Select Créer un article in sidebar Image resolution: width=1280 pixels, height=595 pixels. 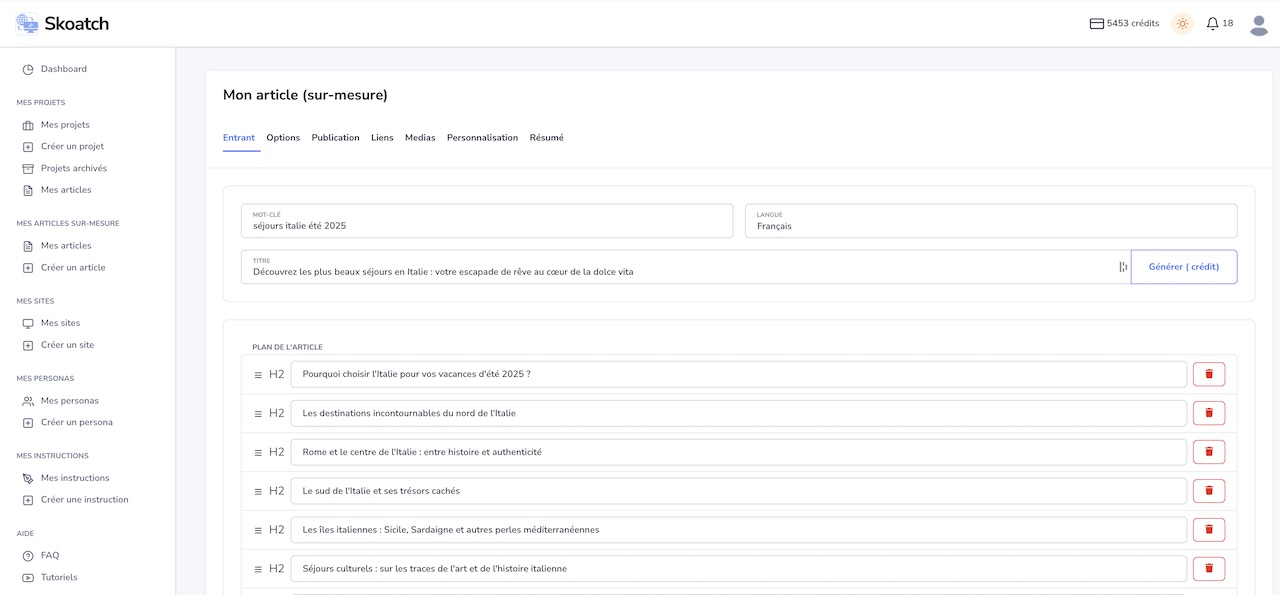click(x=73, y=268)
